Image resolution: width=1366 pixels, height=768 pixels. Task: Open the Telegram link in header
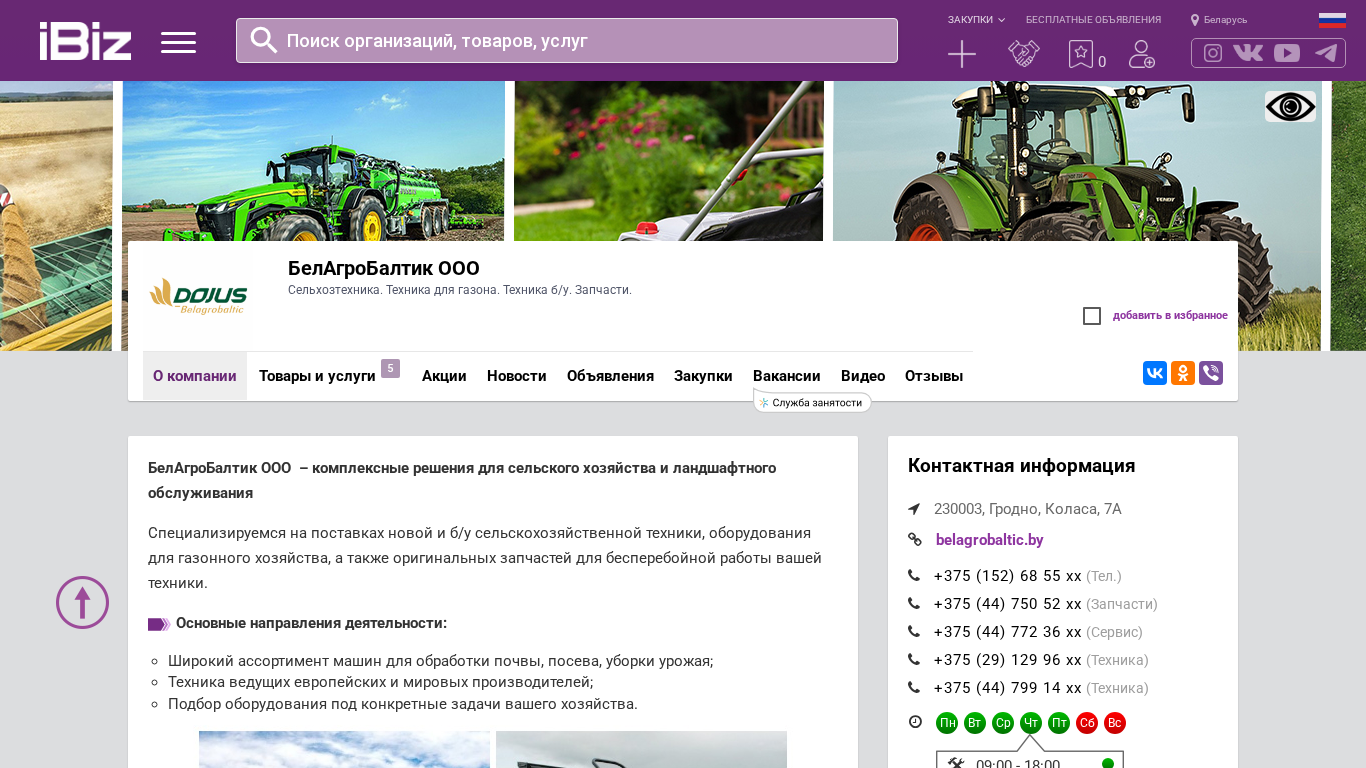pyautogui.click(x=1326, y=53)
